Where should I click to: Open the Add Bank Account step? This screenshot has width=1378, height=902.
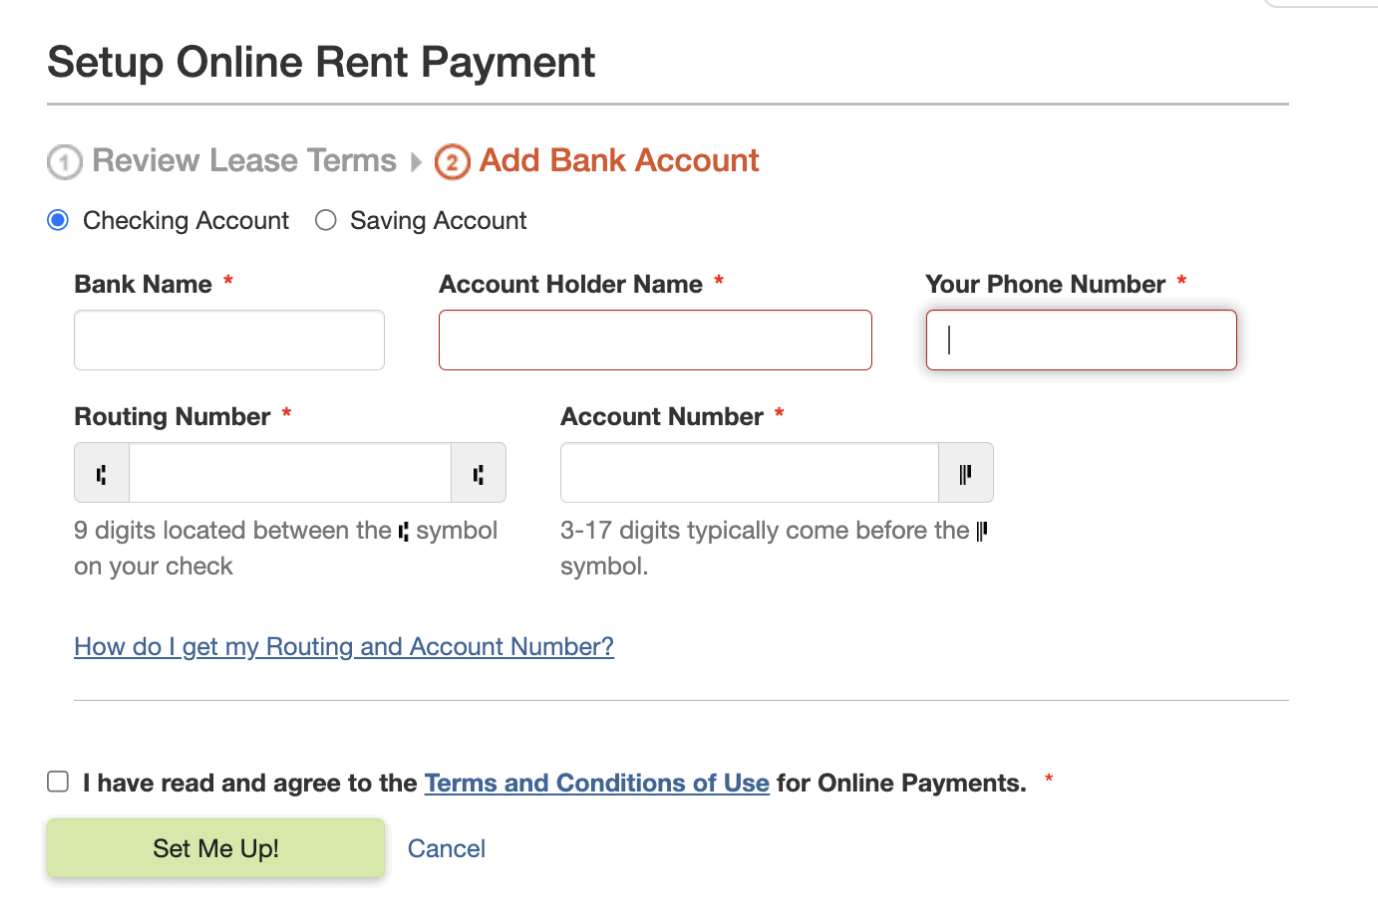tap(619, 161)
